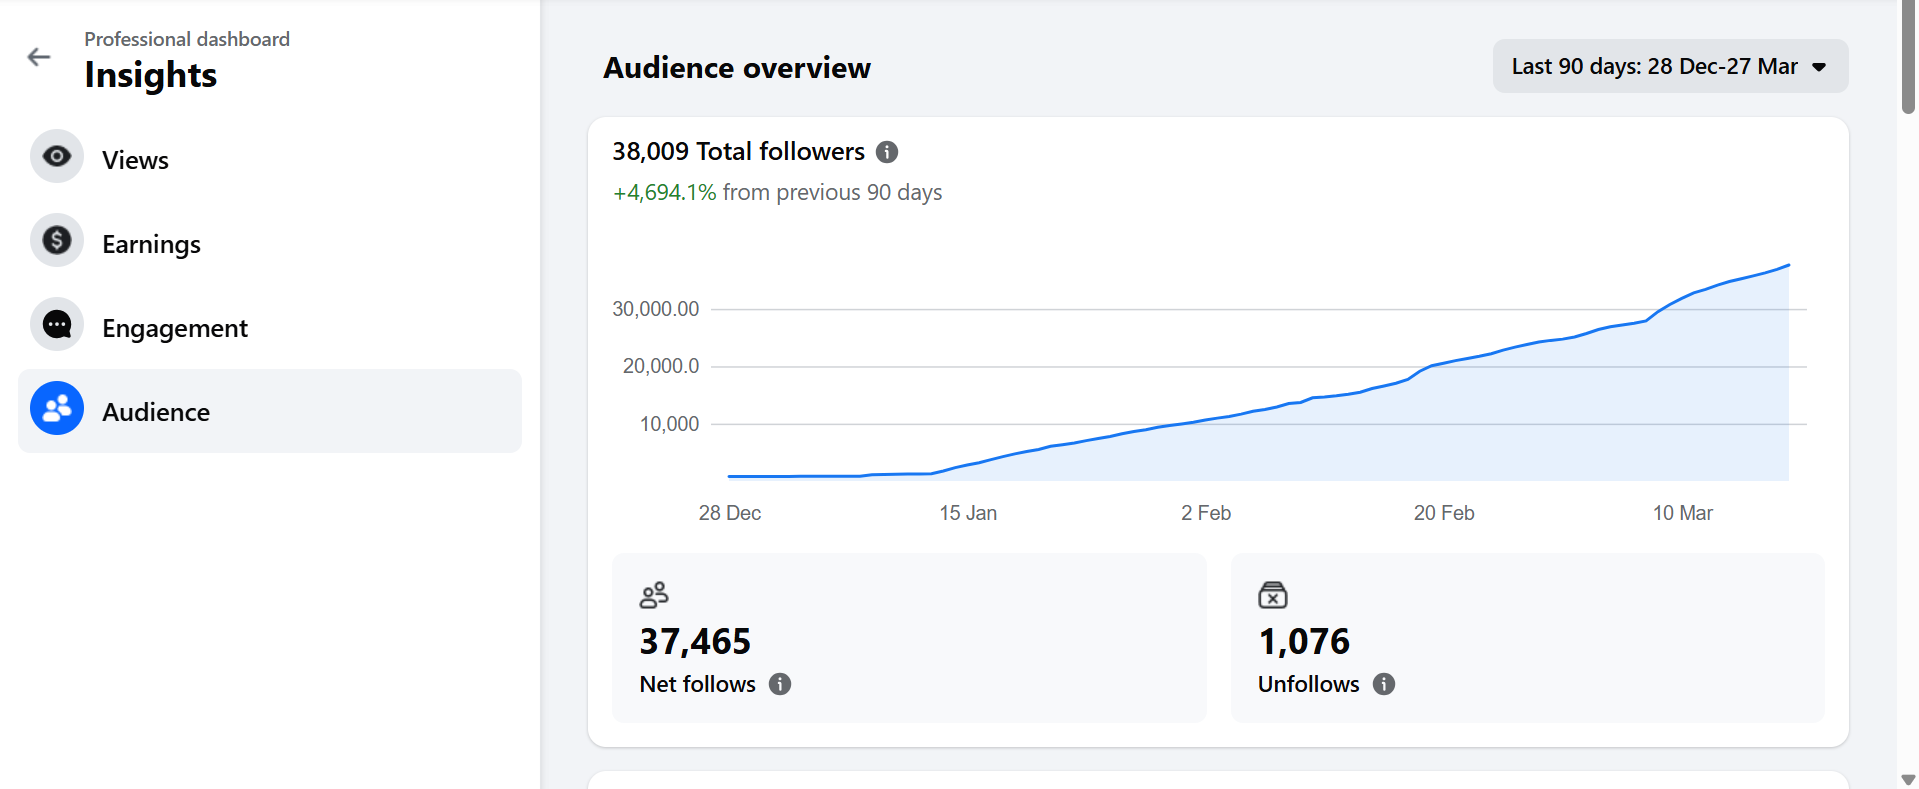Open the Earnings dollar icon
Image resolution: width=1919 pixels, height=789 pixels.
coord(57,240)
